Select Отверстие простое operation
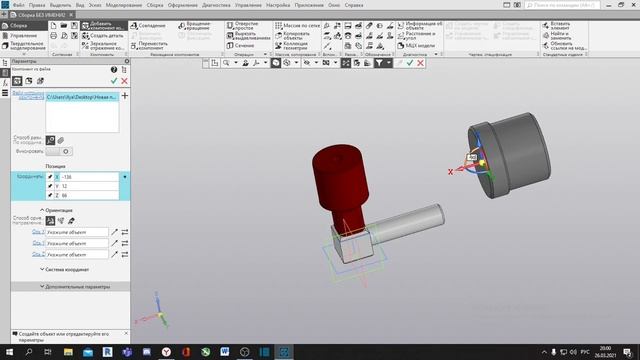This screenshot has width=640, height=360. pyautogui.click(x=243, y=26)
